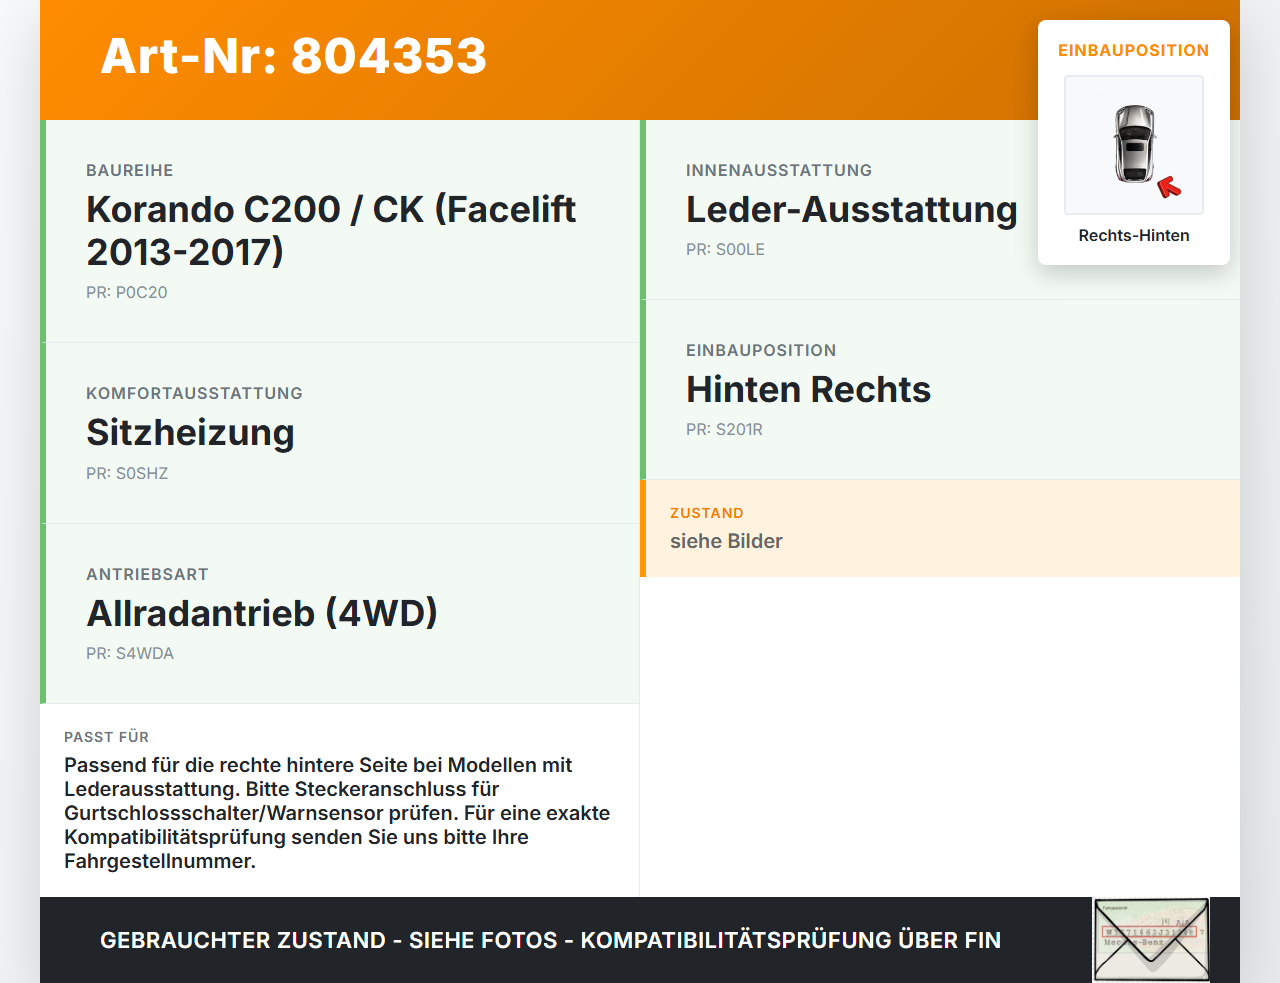
Task: Select the Hinten Rechts value
Action: point(808,389)
